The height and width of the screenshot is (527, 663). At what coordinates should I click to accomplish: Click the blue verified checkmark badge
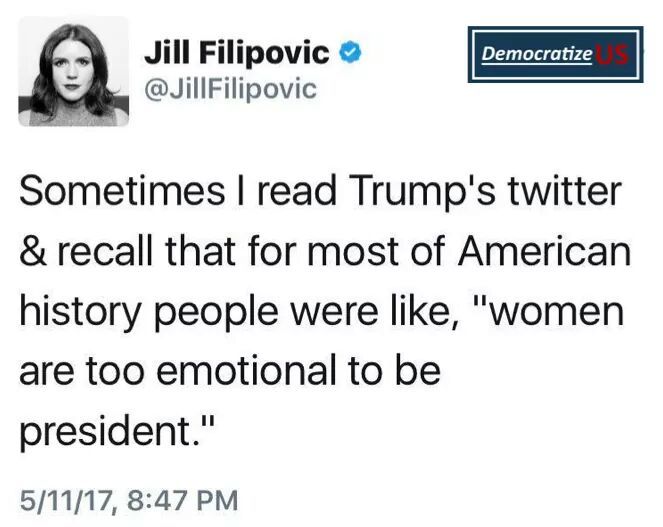click(x=348, y=51)
